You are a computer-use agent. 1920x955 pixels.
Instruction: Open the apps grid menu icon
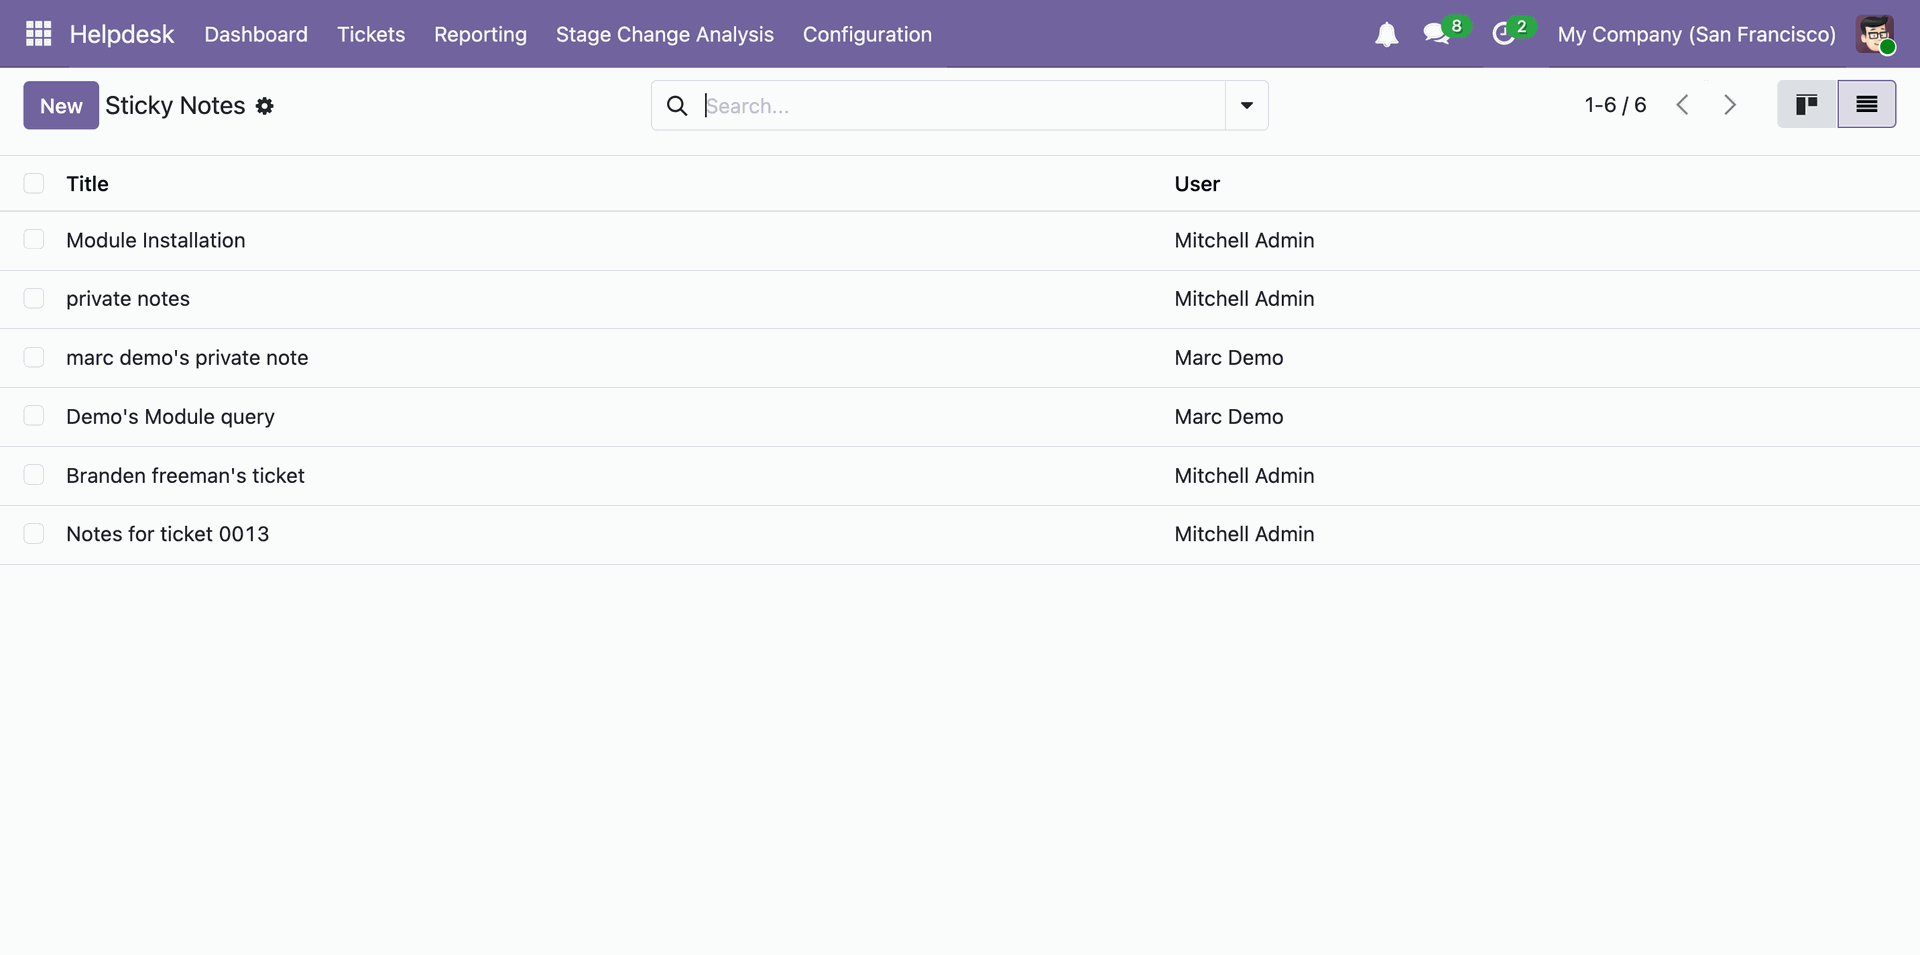(x=38, y=34)
